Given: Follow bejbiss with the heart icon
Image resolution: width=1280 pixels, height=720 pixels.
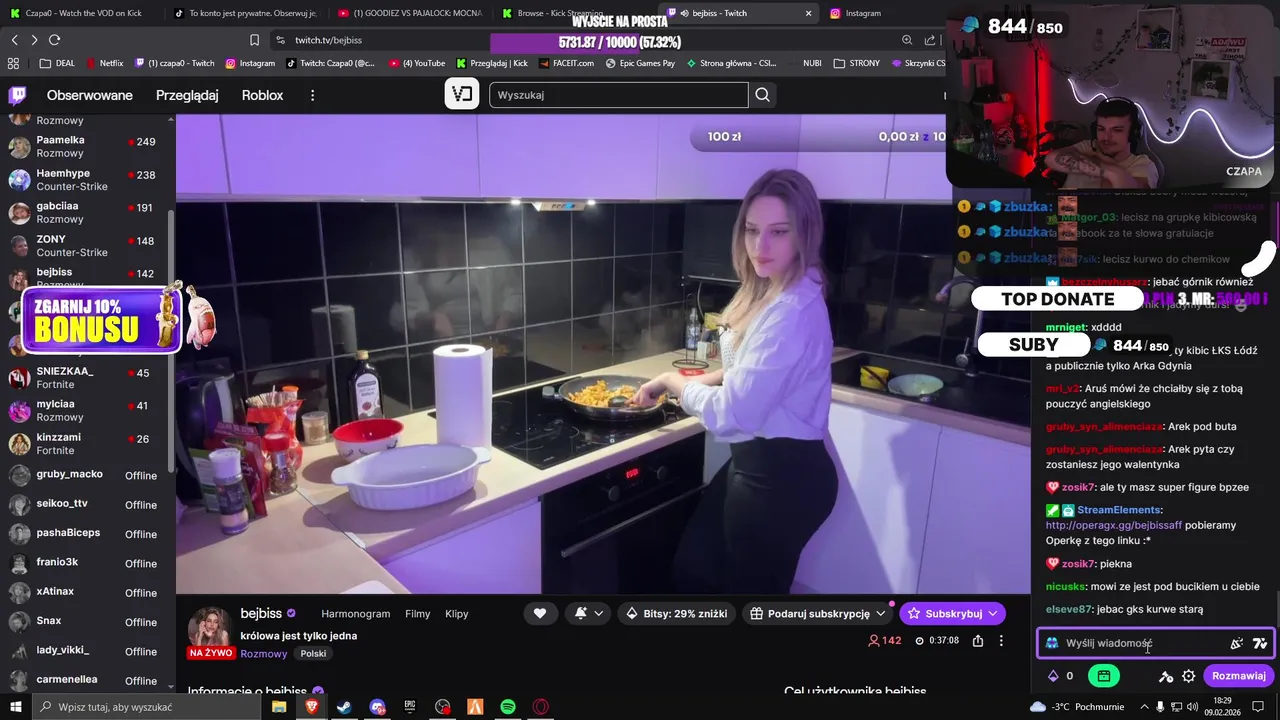Looking at the screenshot, I should tap(540, 613).
